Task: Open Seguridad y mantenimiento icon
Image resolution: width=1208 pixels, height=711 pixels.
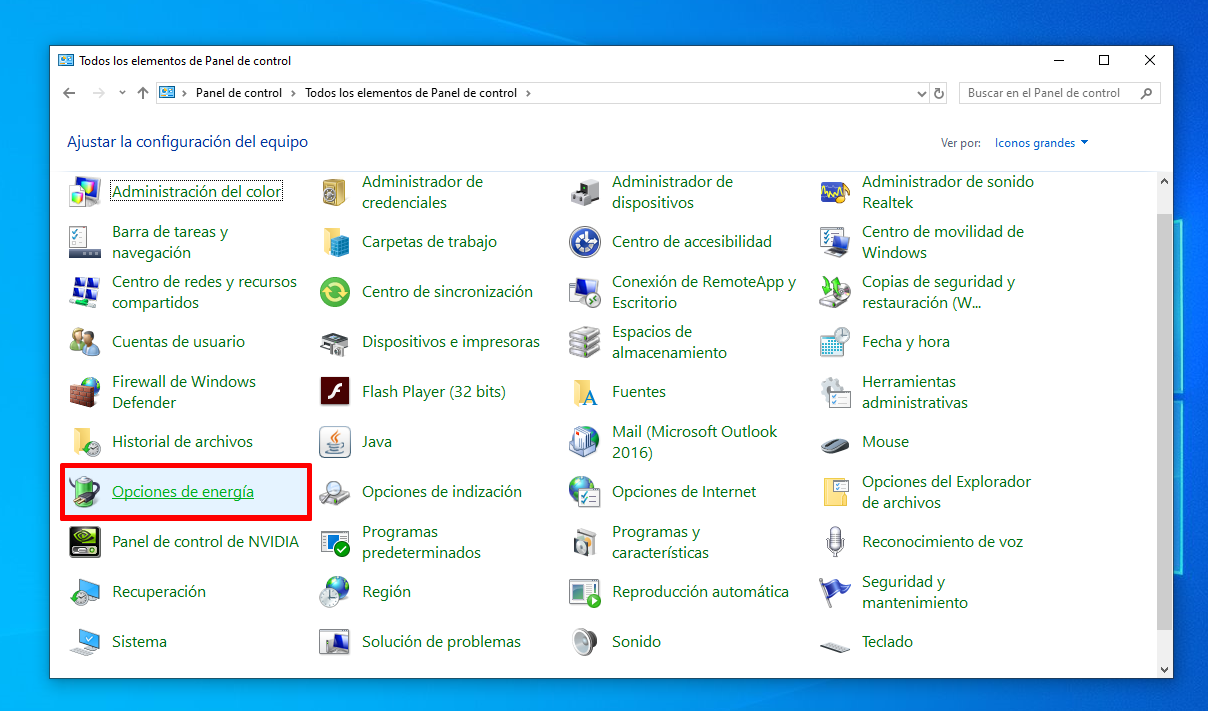Action: (834, 591)
